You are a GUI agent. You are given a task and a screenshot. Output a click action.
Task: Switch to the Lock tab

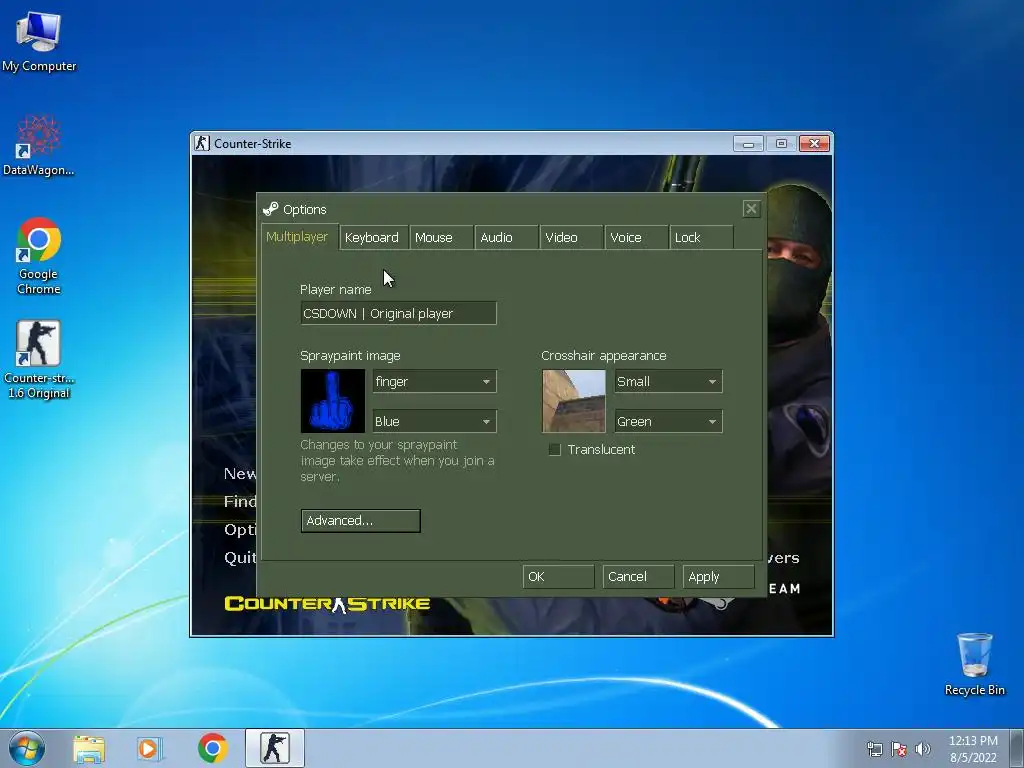click(x=701, y=238)
